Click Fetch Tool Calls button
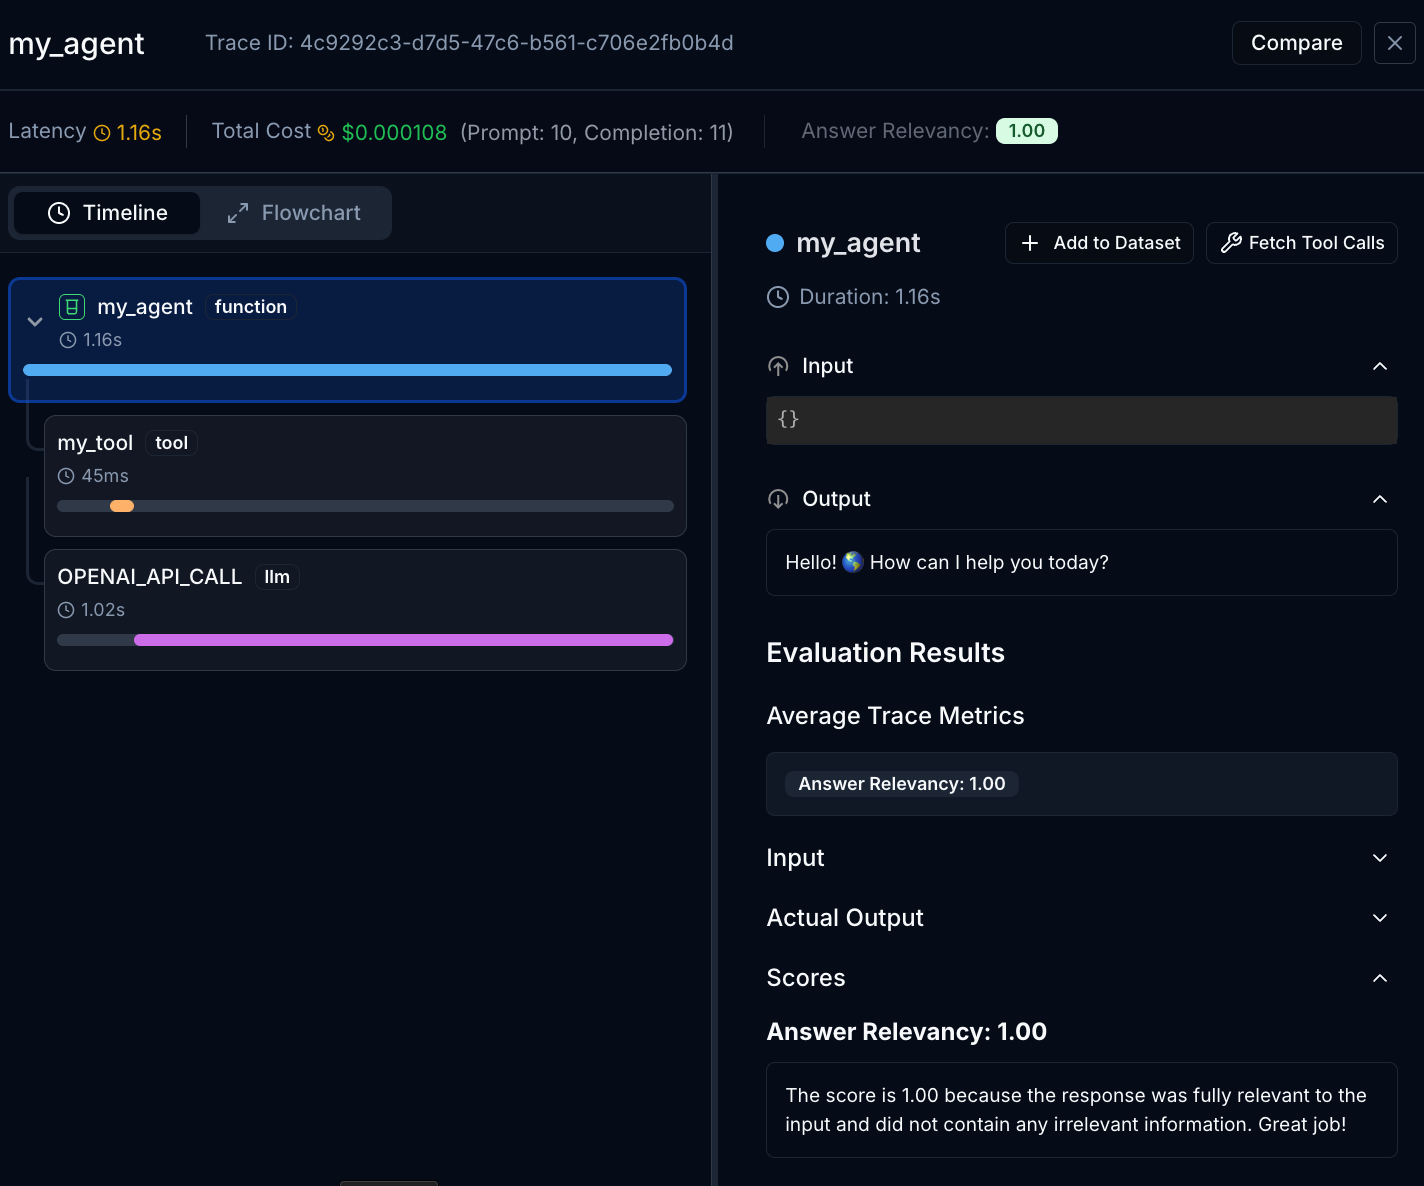1424x1186 pixels. tap(1302, 243)
